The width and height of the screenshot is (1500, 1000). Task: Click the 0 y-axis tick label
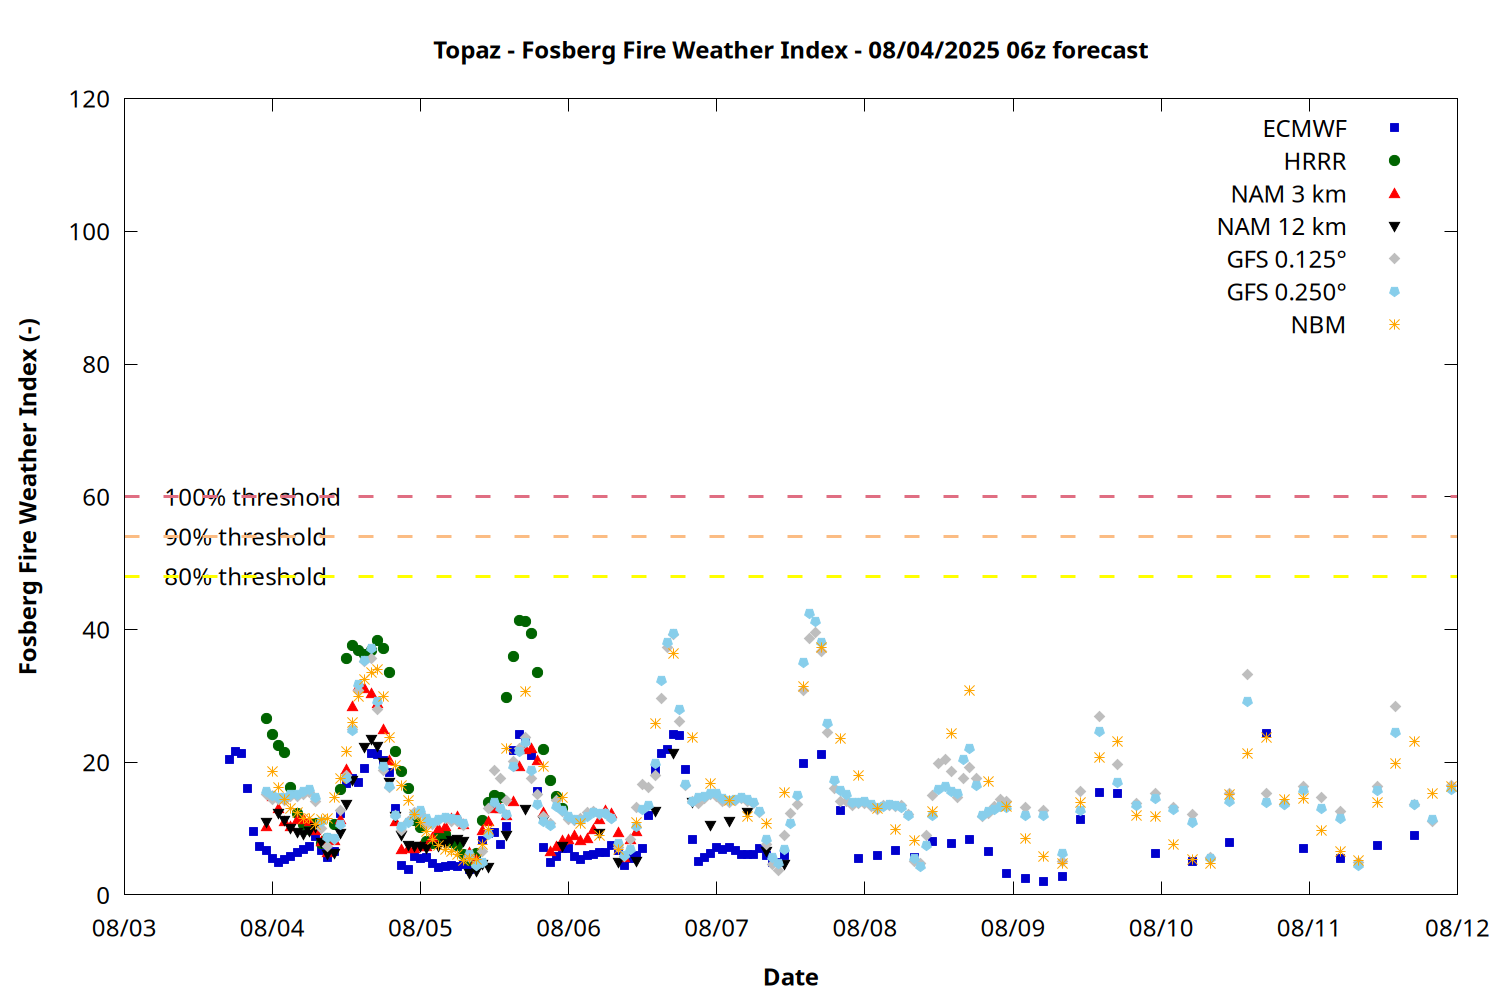[x=103, y=896]
